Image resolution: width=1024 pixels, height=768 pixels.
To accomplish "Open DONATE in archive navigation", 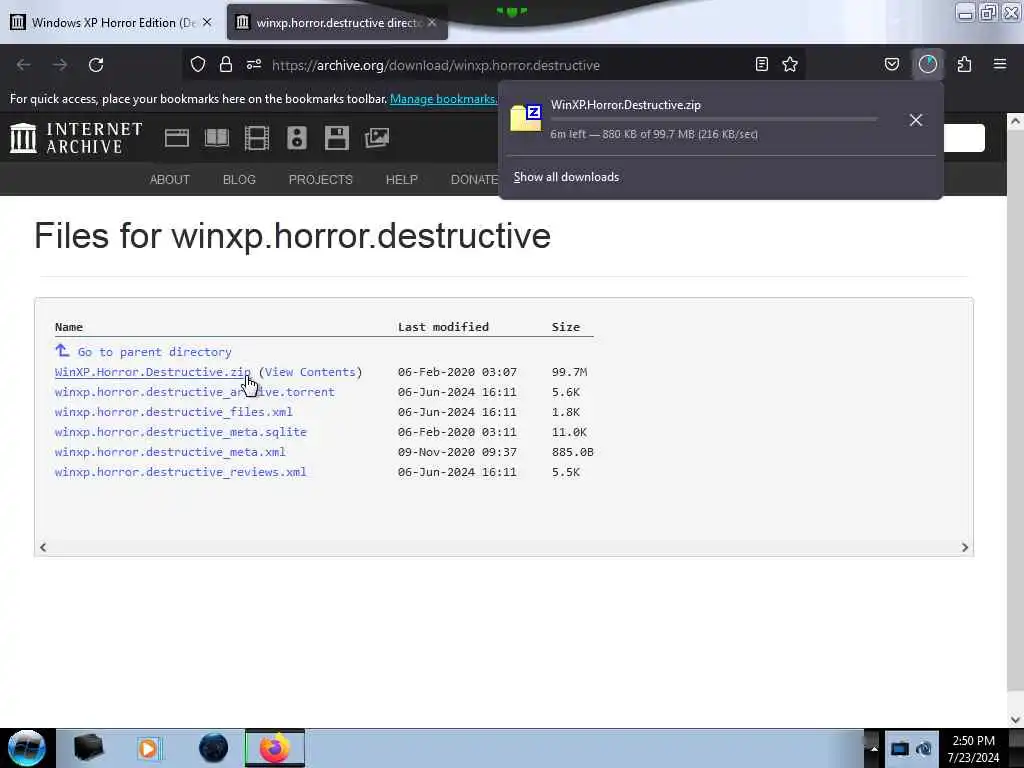I will tap(475, 180).
